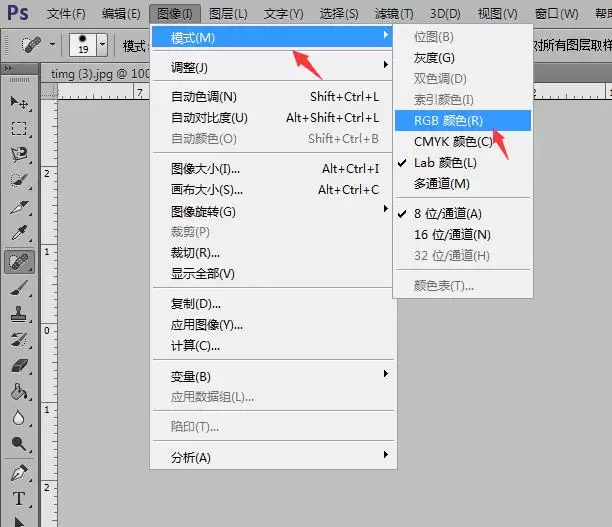Screen dimensions: 612x527
Task: Open the 窗口(W) menu
Action: click(x=556, y=14)
